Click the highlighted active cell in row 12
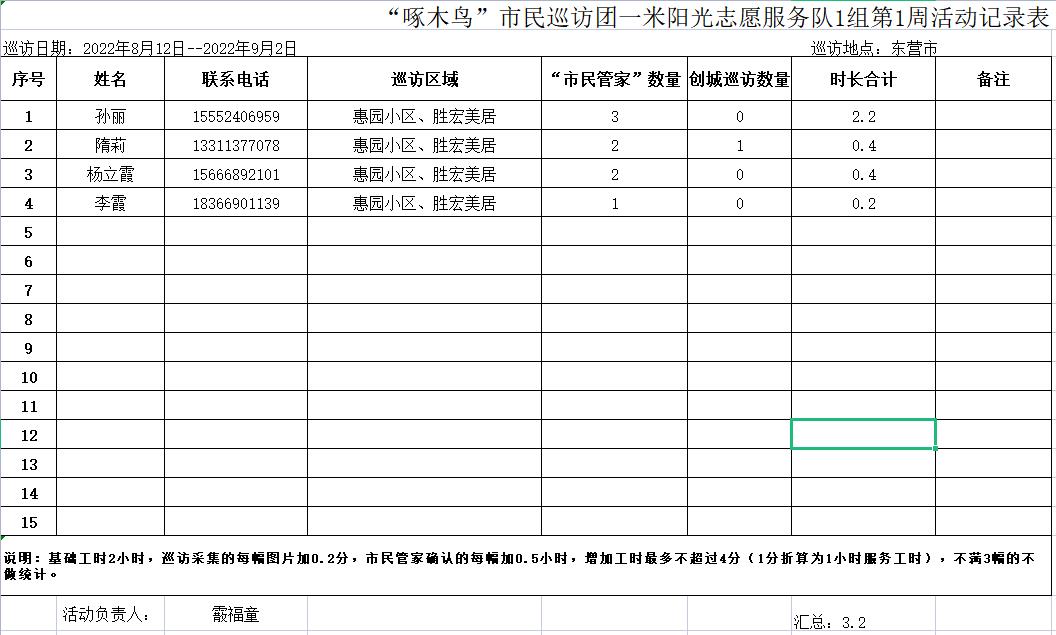The image size is (1056, 635). coord(863,434)
